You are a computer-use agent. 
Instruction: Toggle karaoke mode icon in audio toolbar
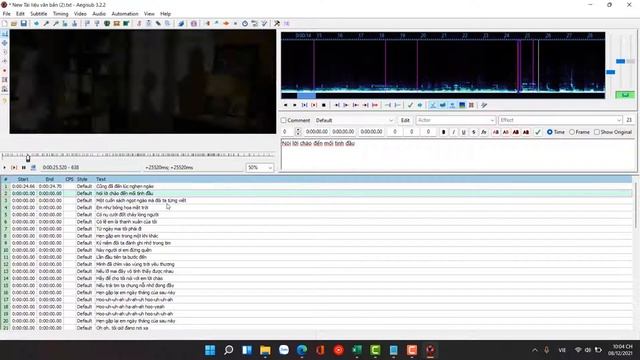pos(484,105)
